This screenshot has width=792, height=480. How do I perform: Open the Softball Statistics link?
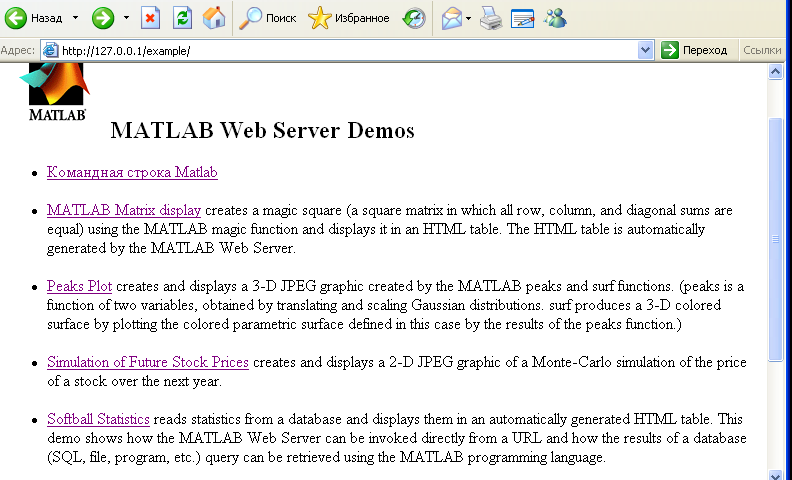pyautogui.click(x=98, y=419)
